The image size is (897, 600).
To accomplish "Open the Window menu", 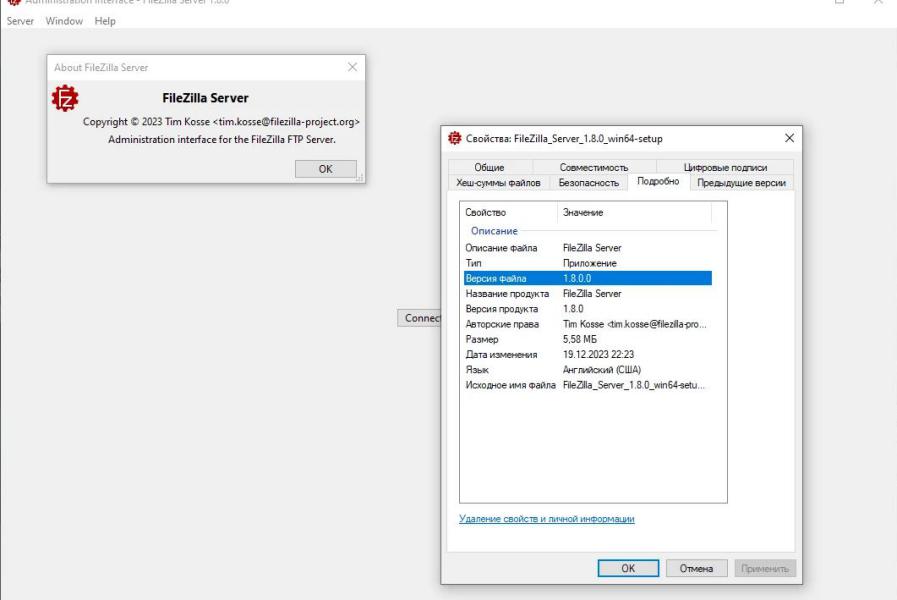I will tap(64, 21).
